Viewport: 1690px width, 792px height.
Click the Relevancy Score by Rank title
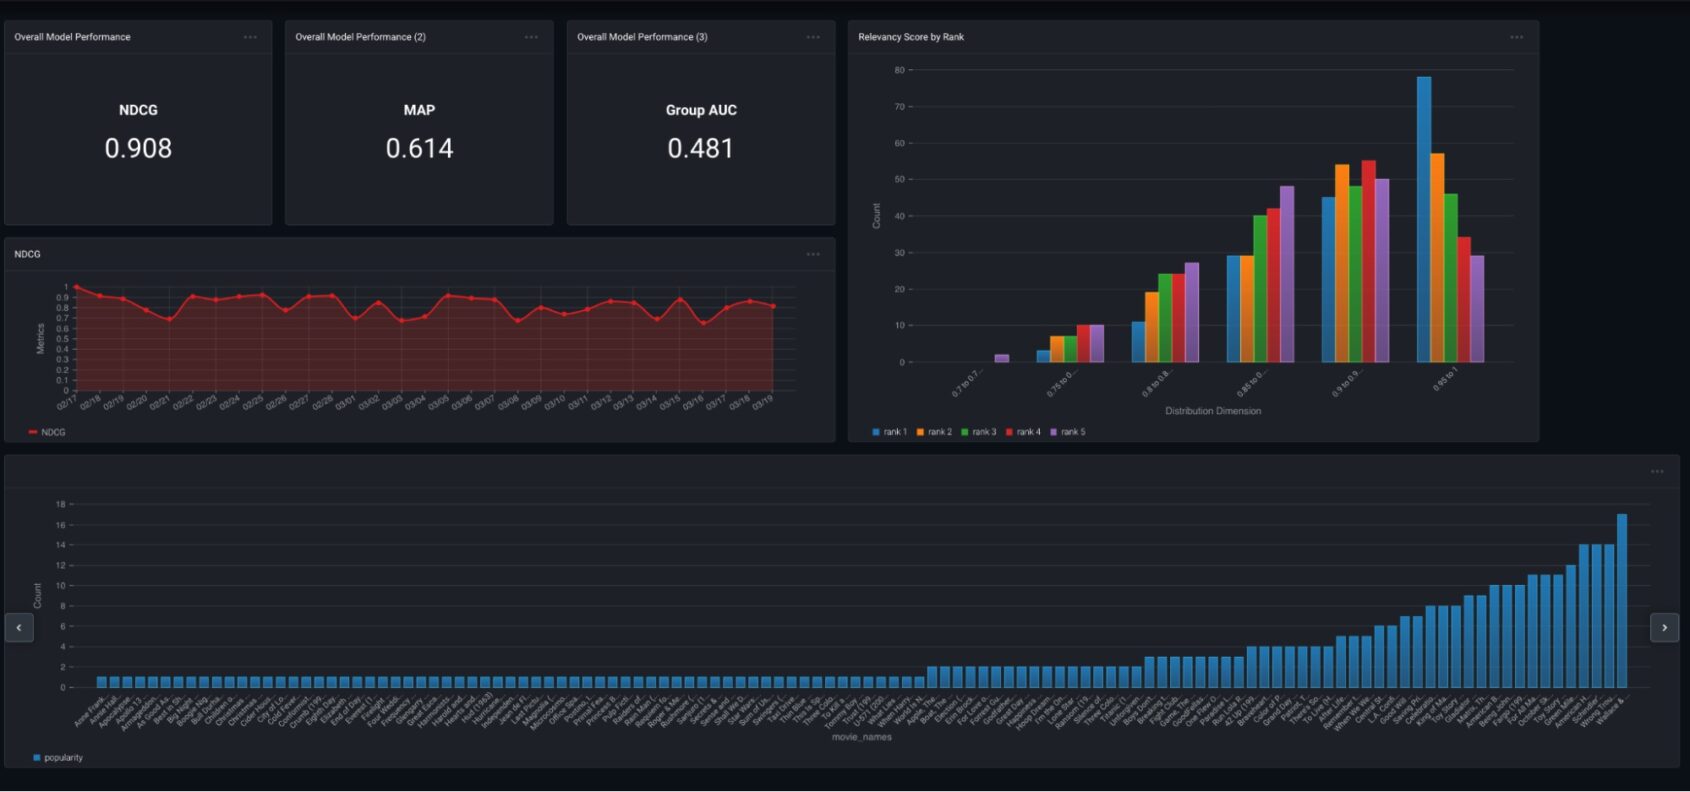pos(911,37)
